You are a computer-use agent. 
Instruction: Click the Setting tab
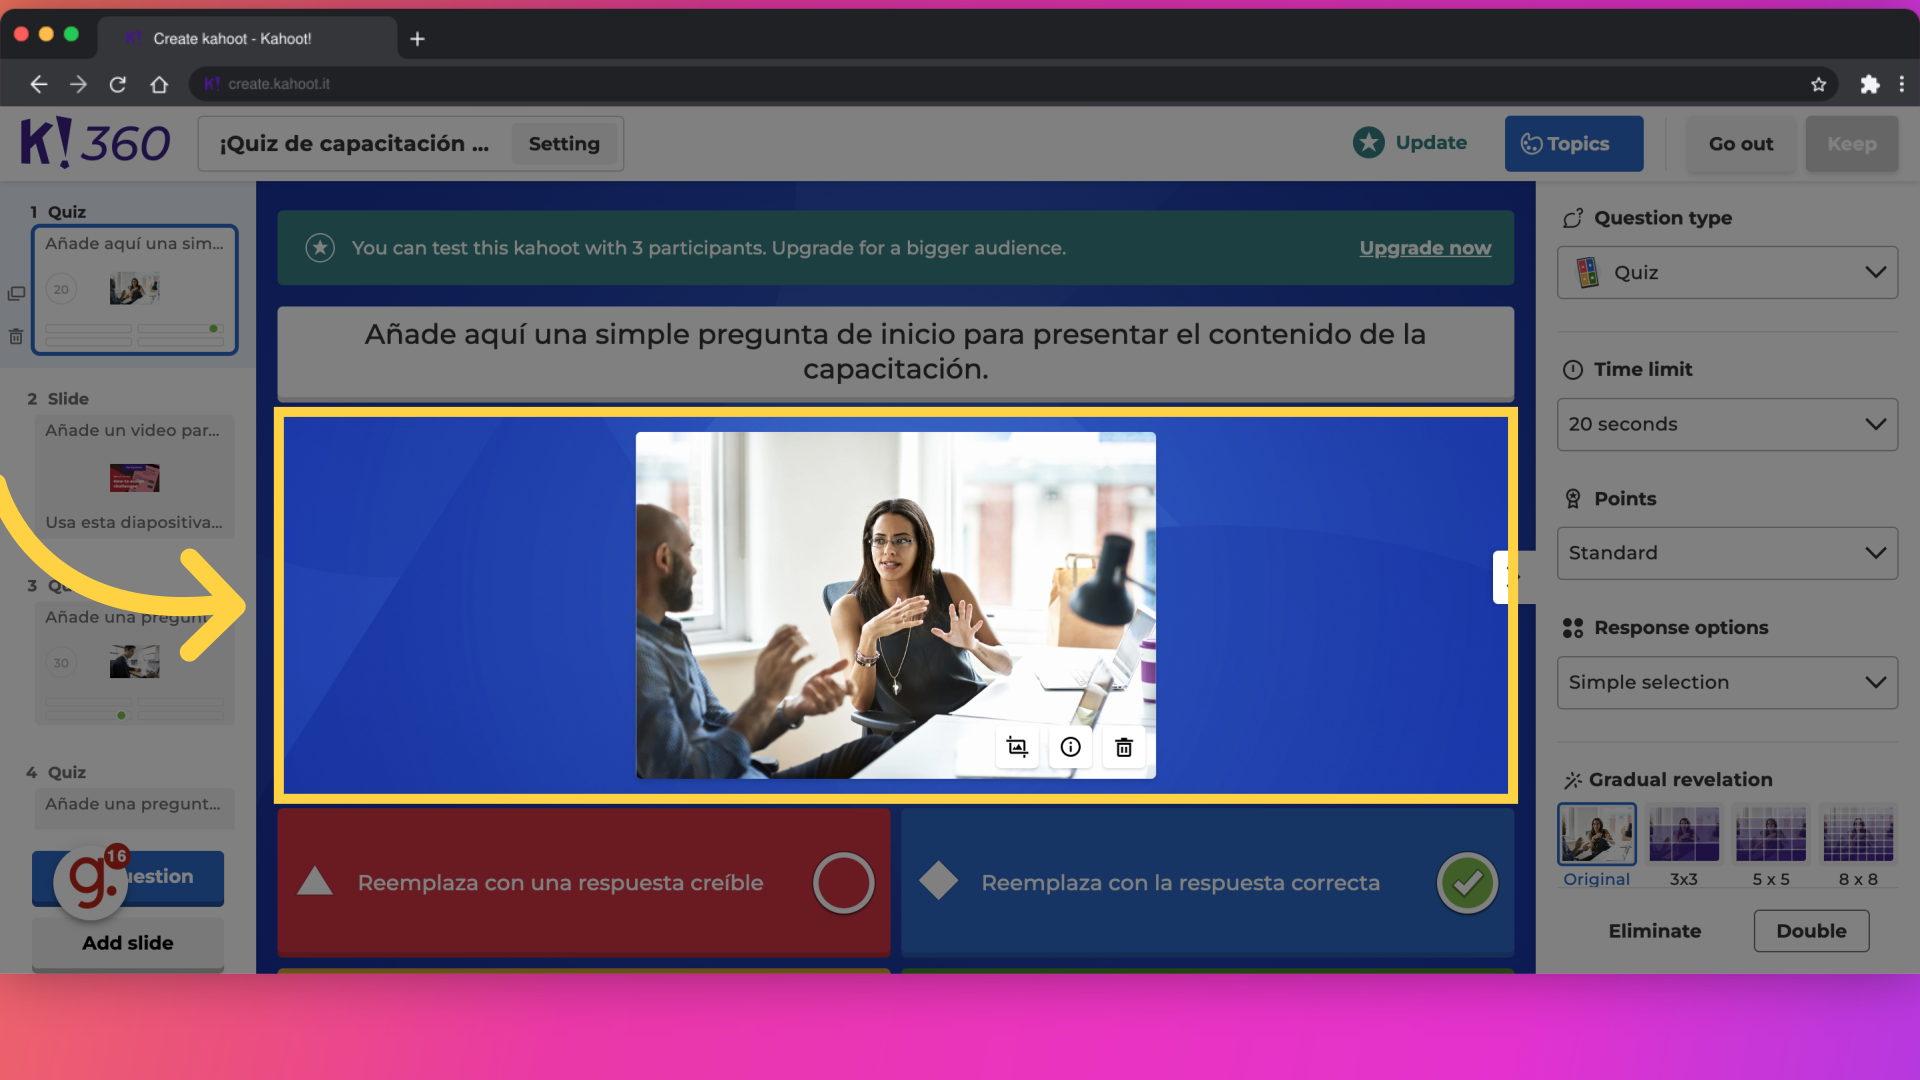point(564,144)
